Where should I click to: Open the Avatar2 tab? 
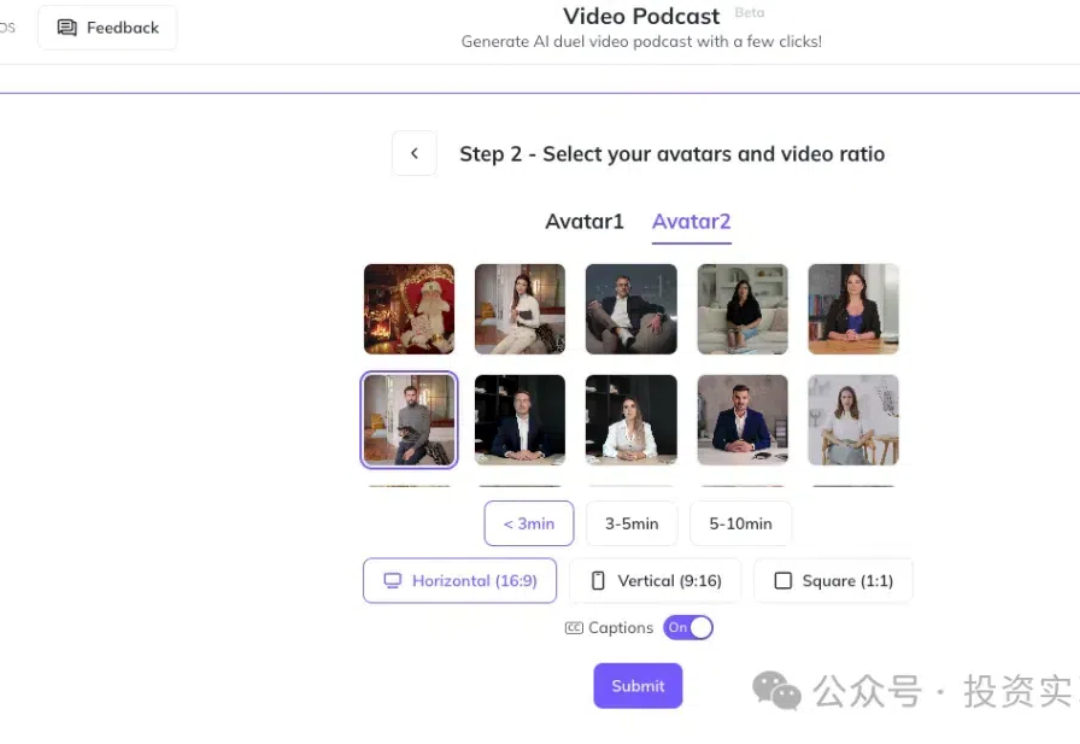pyautogui.click(x=691, y=223)
